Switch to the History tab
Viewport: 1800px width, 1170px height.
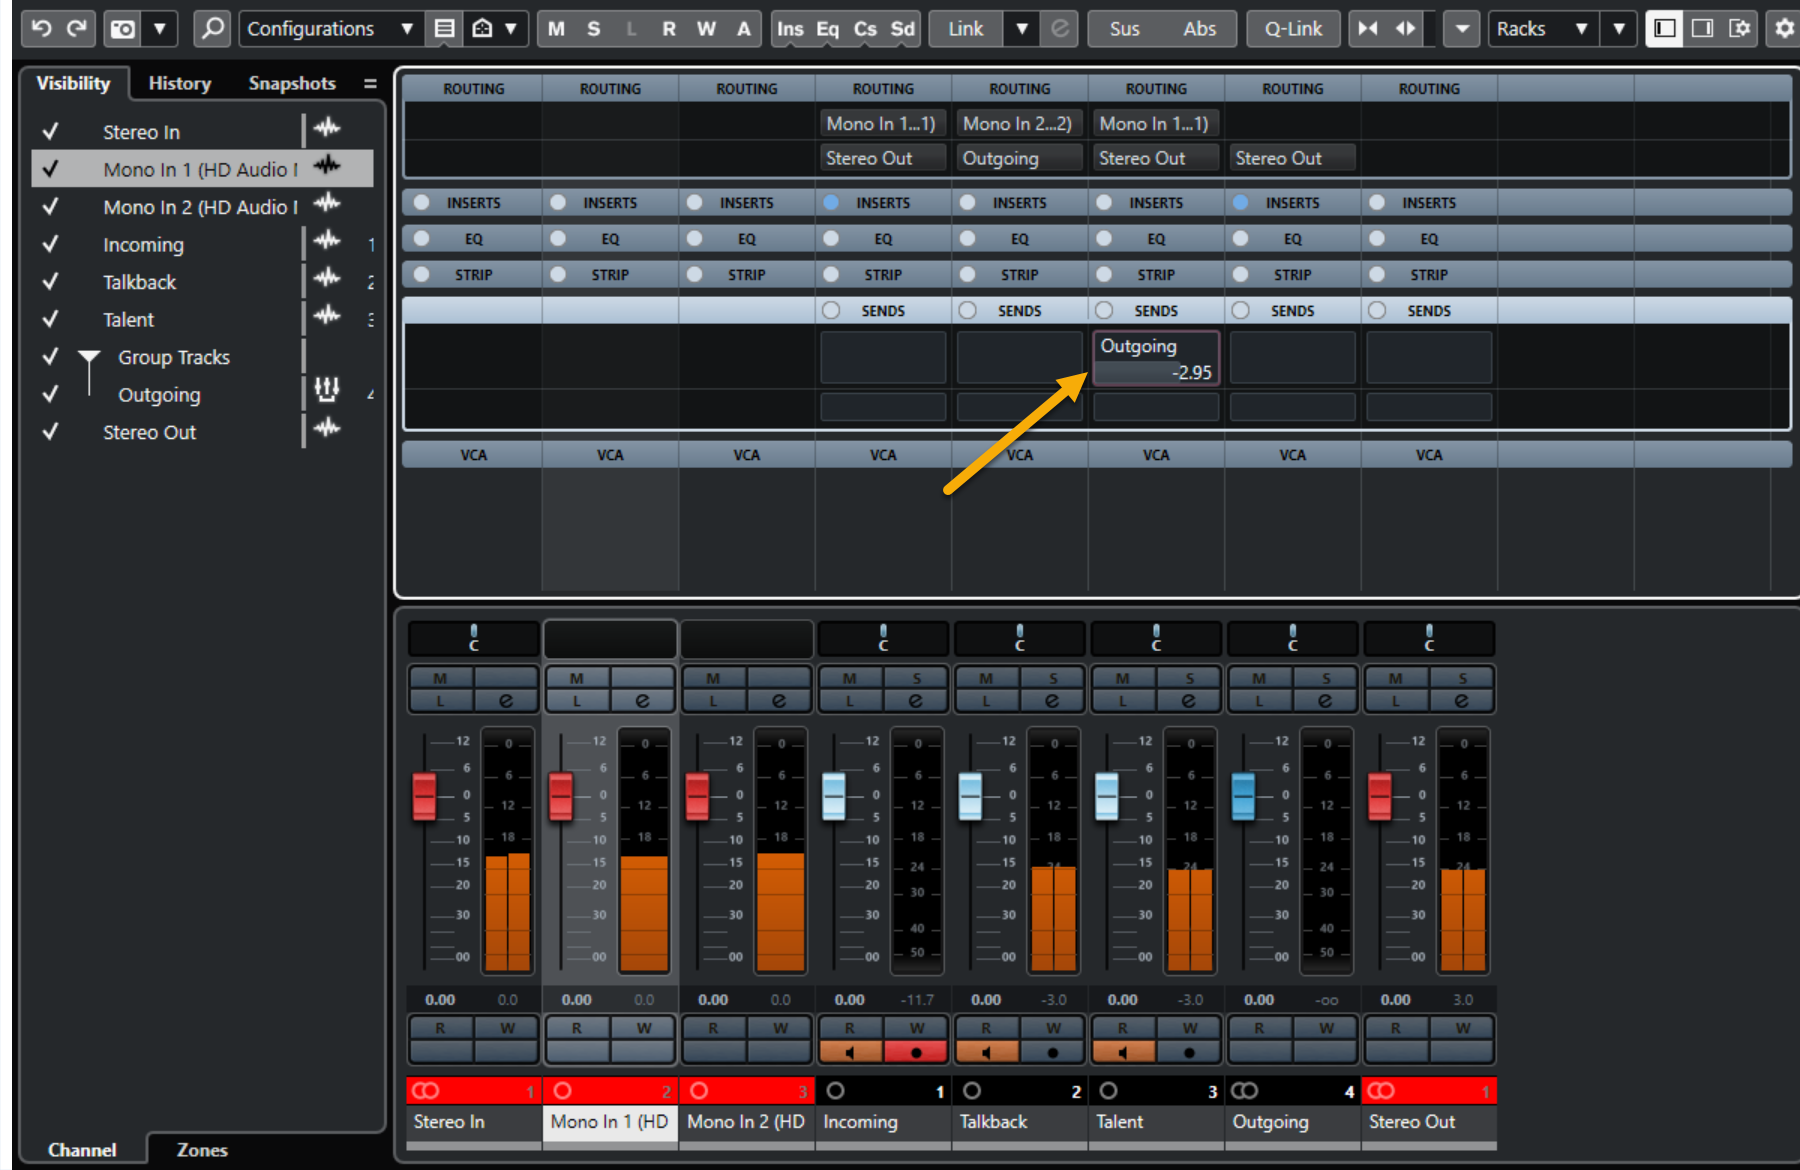tap(180, 83)
